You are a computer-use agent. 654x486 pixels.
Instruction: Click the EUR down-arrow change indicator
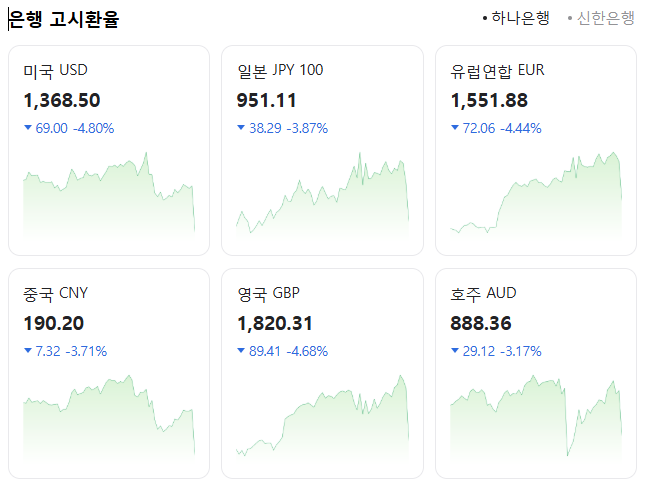pyautogui.click(x=455, y=127)
